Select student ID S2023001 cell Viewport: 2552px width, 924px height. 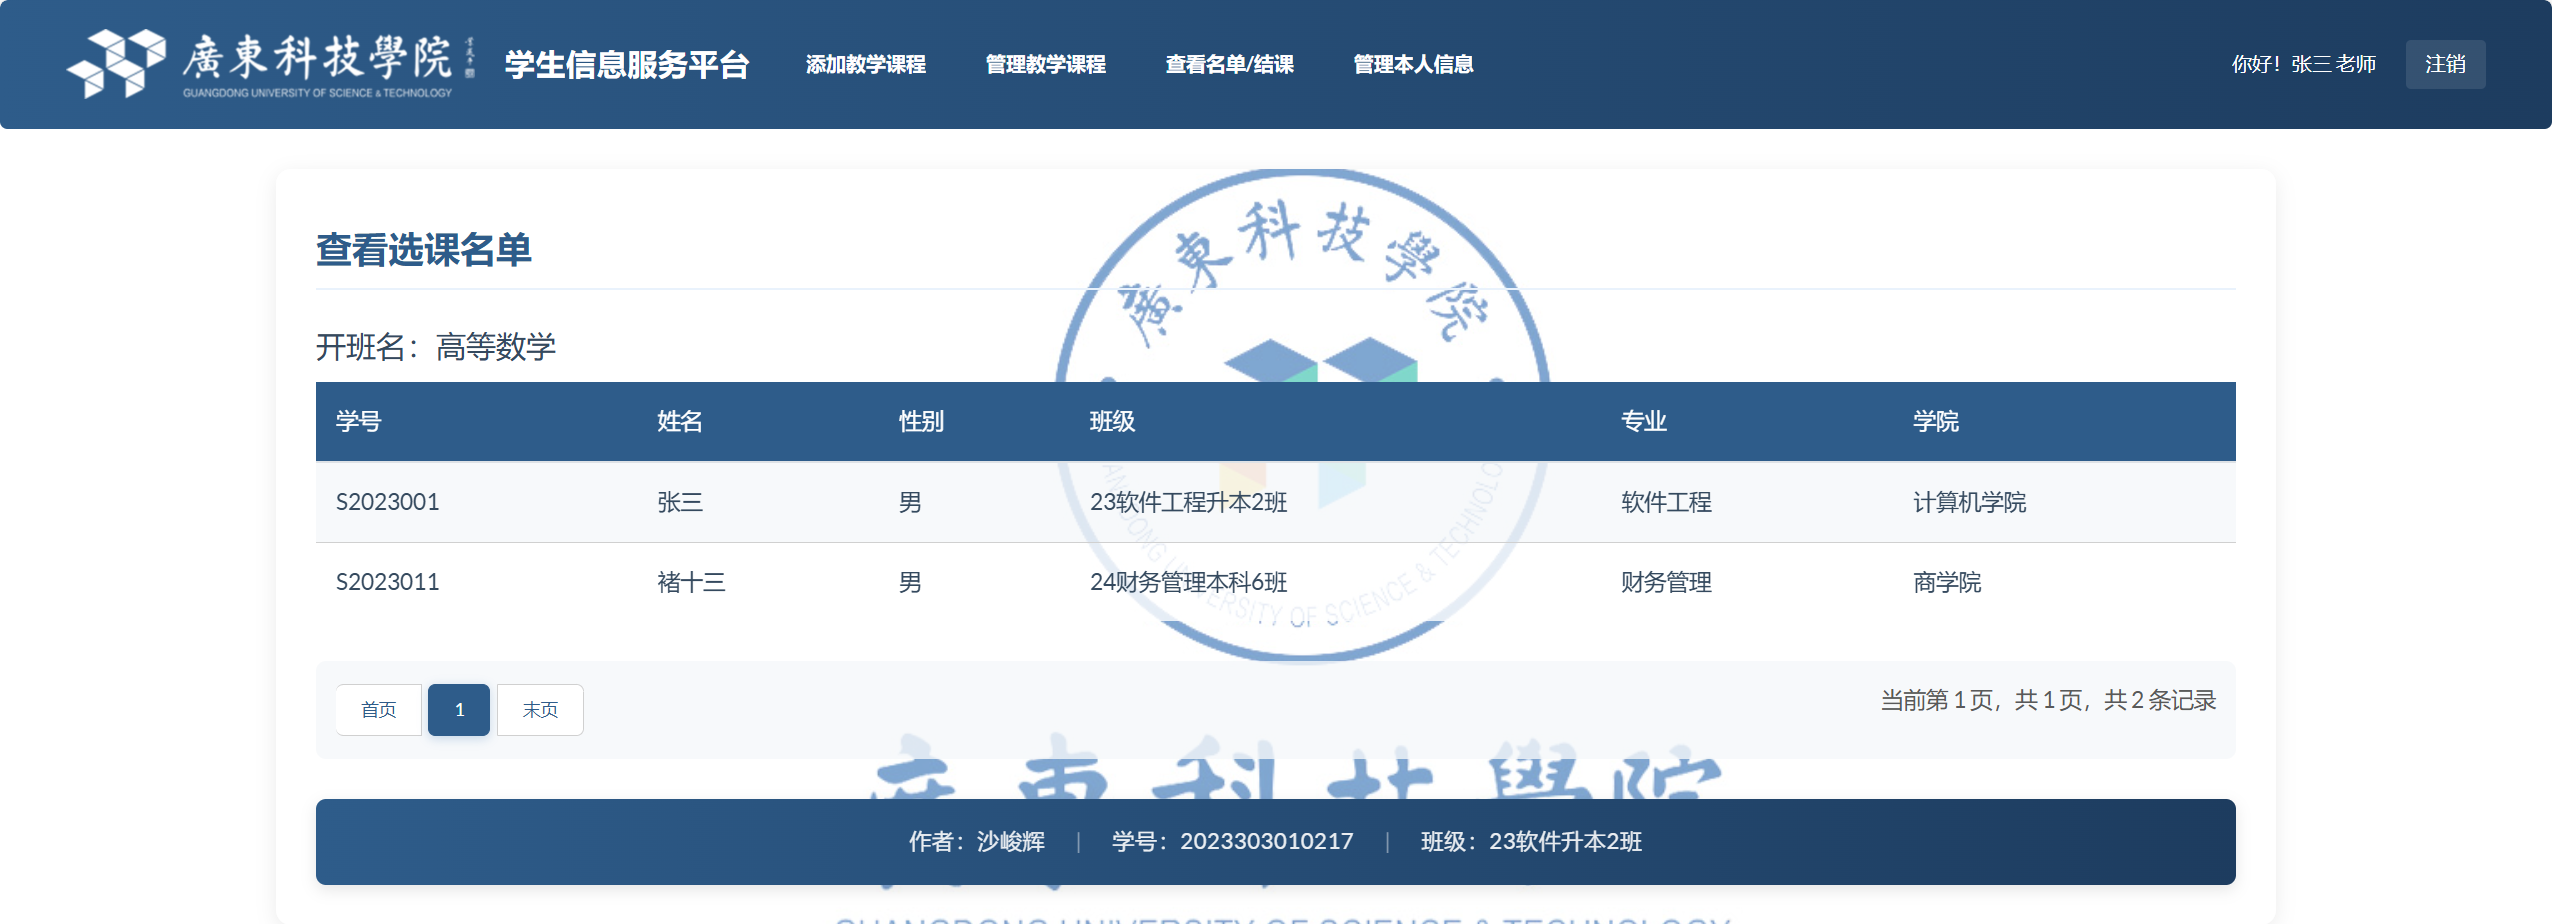[387, 502]
